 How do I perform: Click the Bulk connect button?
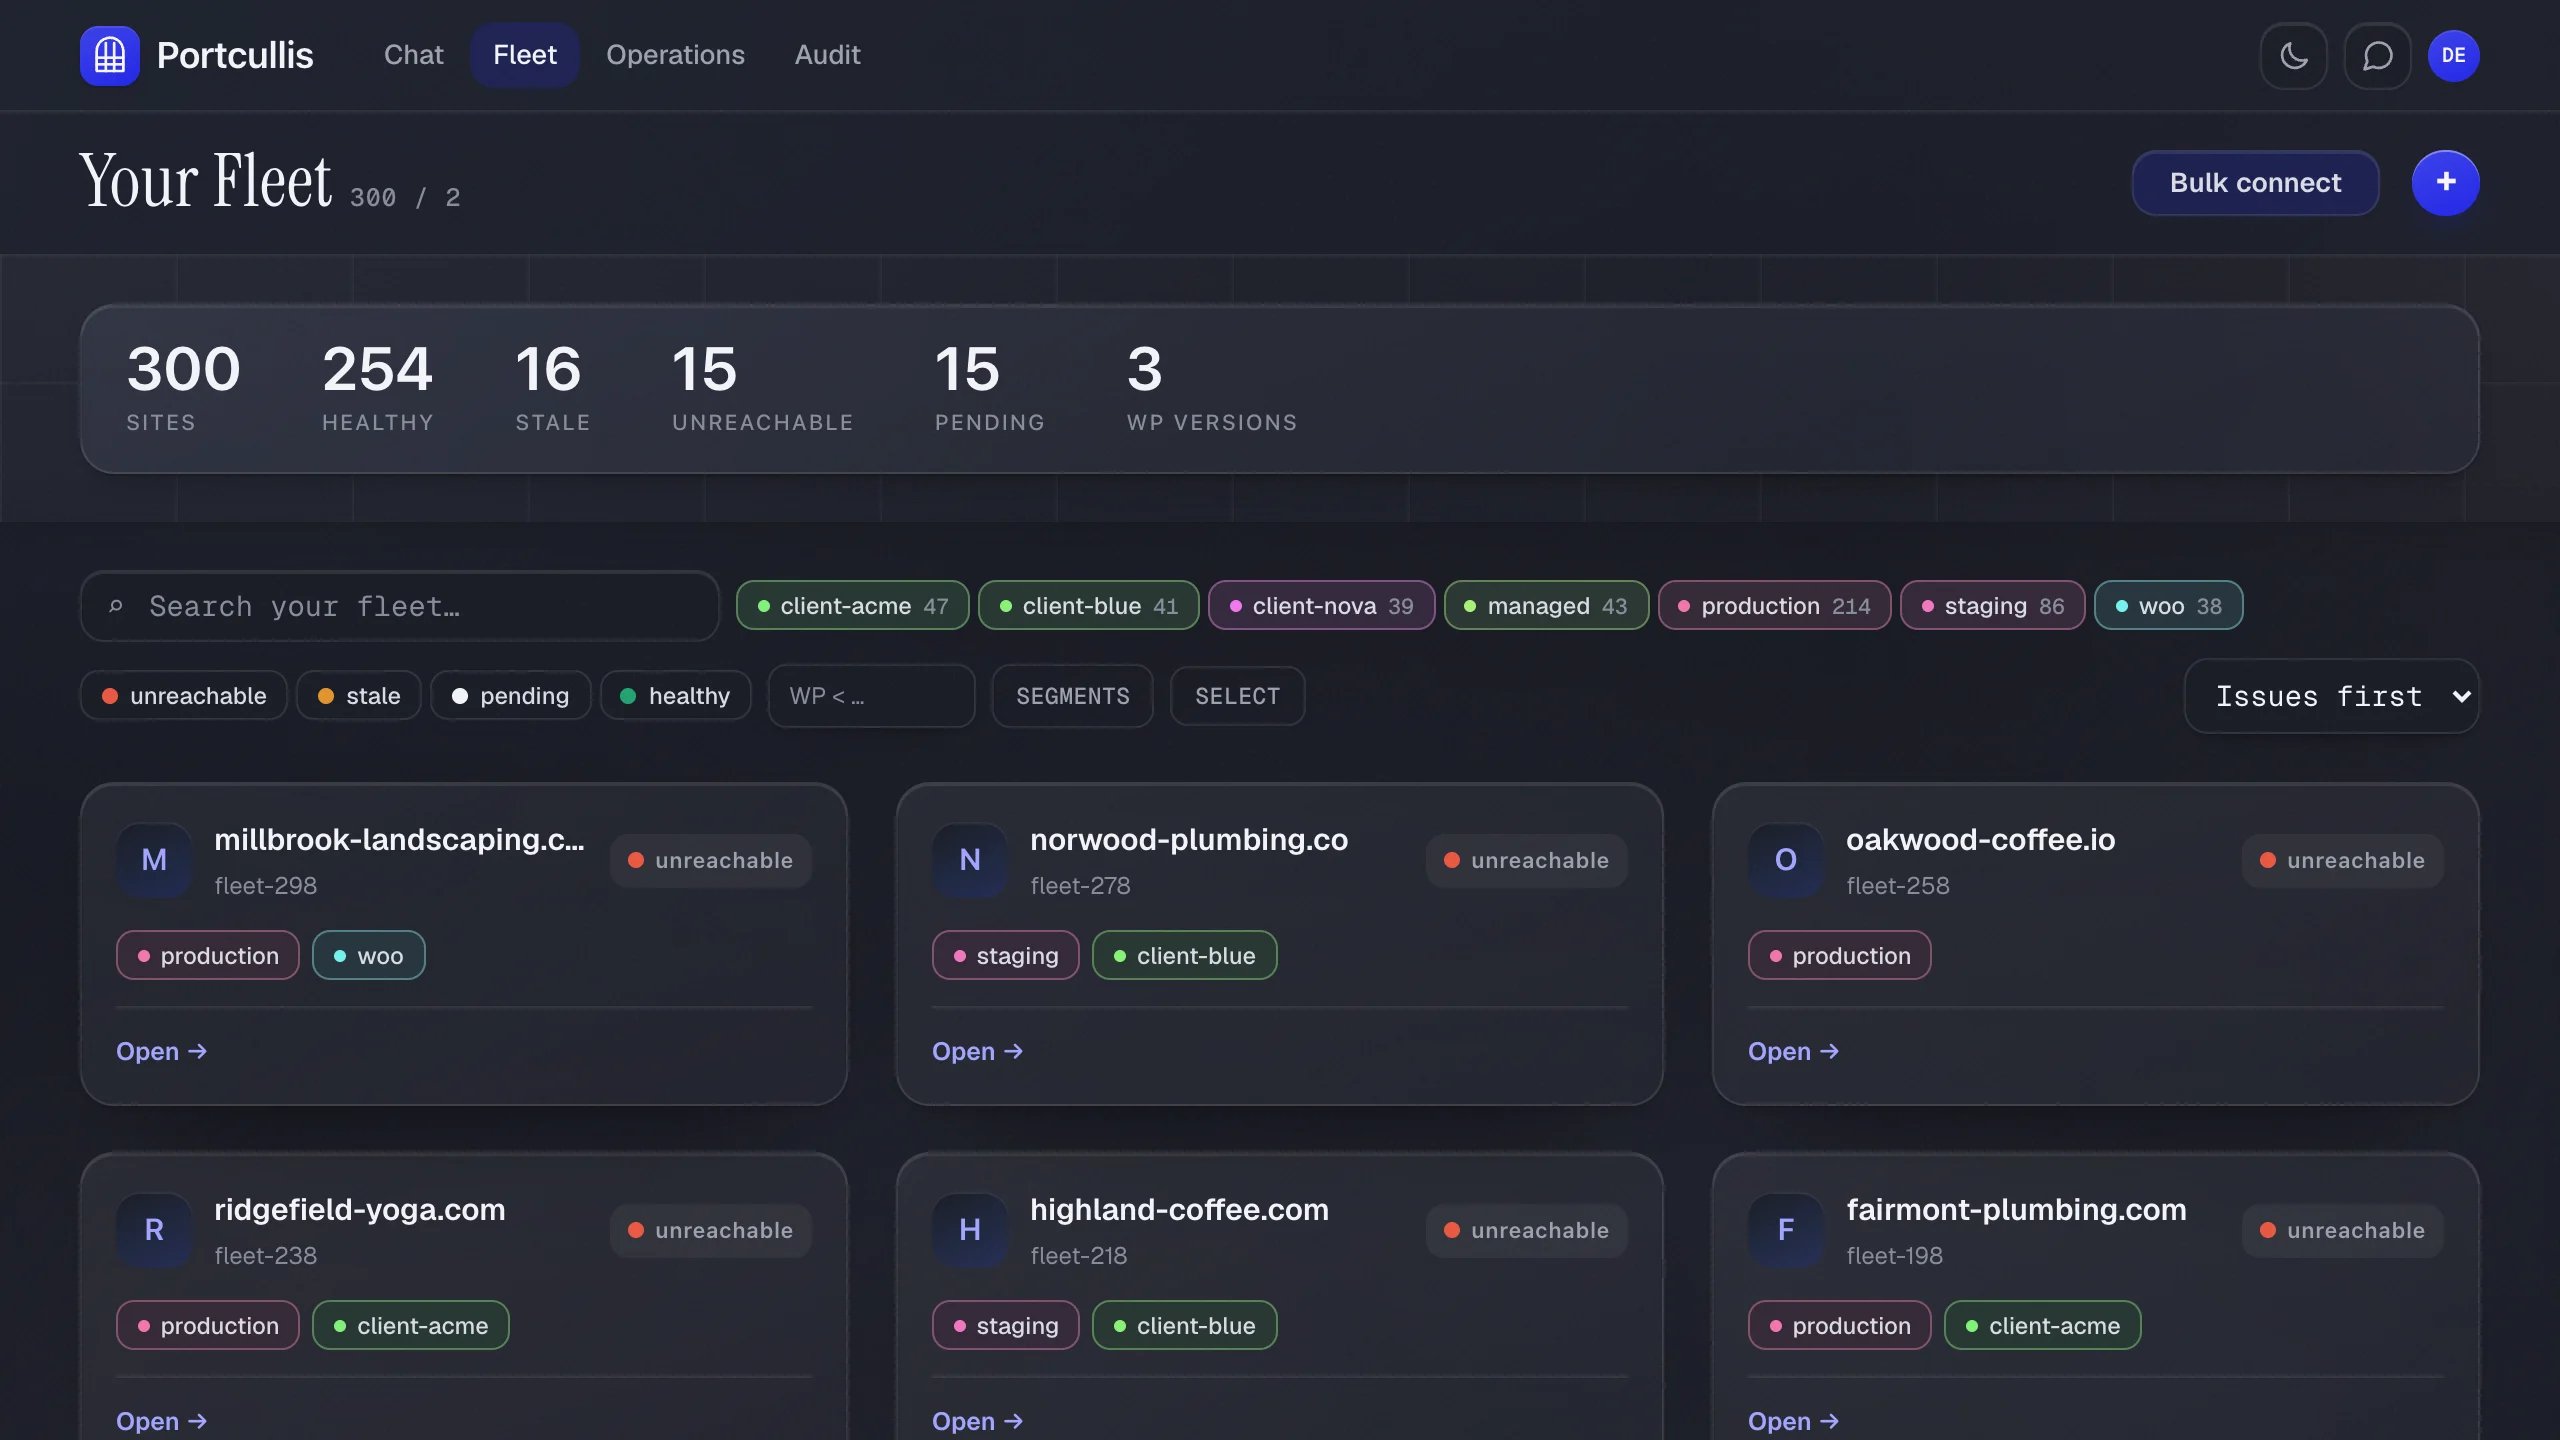(2256, 183)
